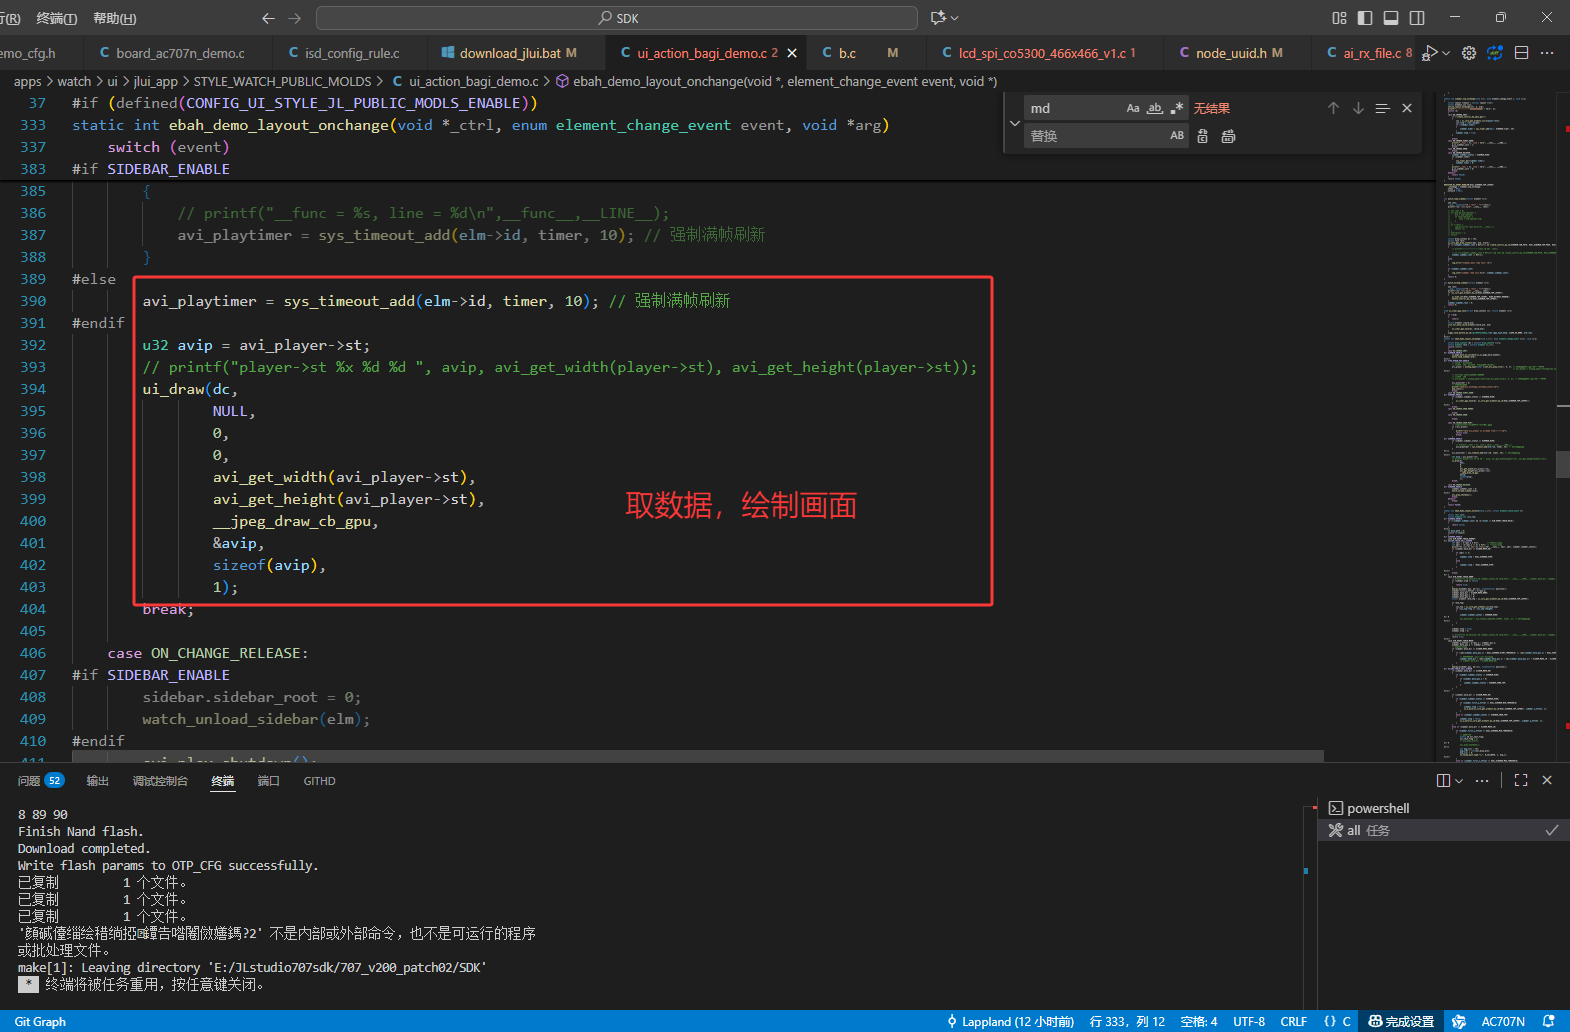Click the SDK command center search box
The image size is (1570, 1032).
point(617,18)
